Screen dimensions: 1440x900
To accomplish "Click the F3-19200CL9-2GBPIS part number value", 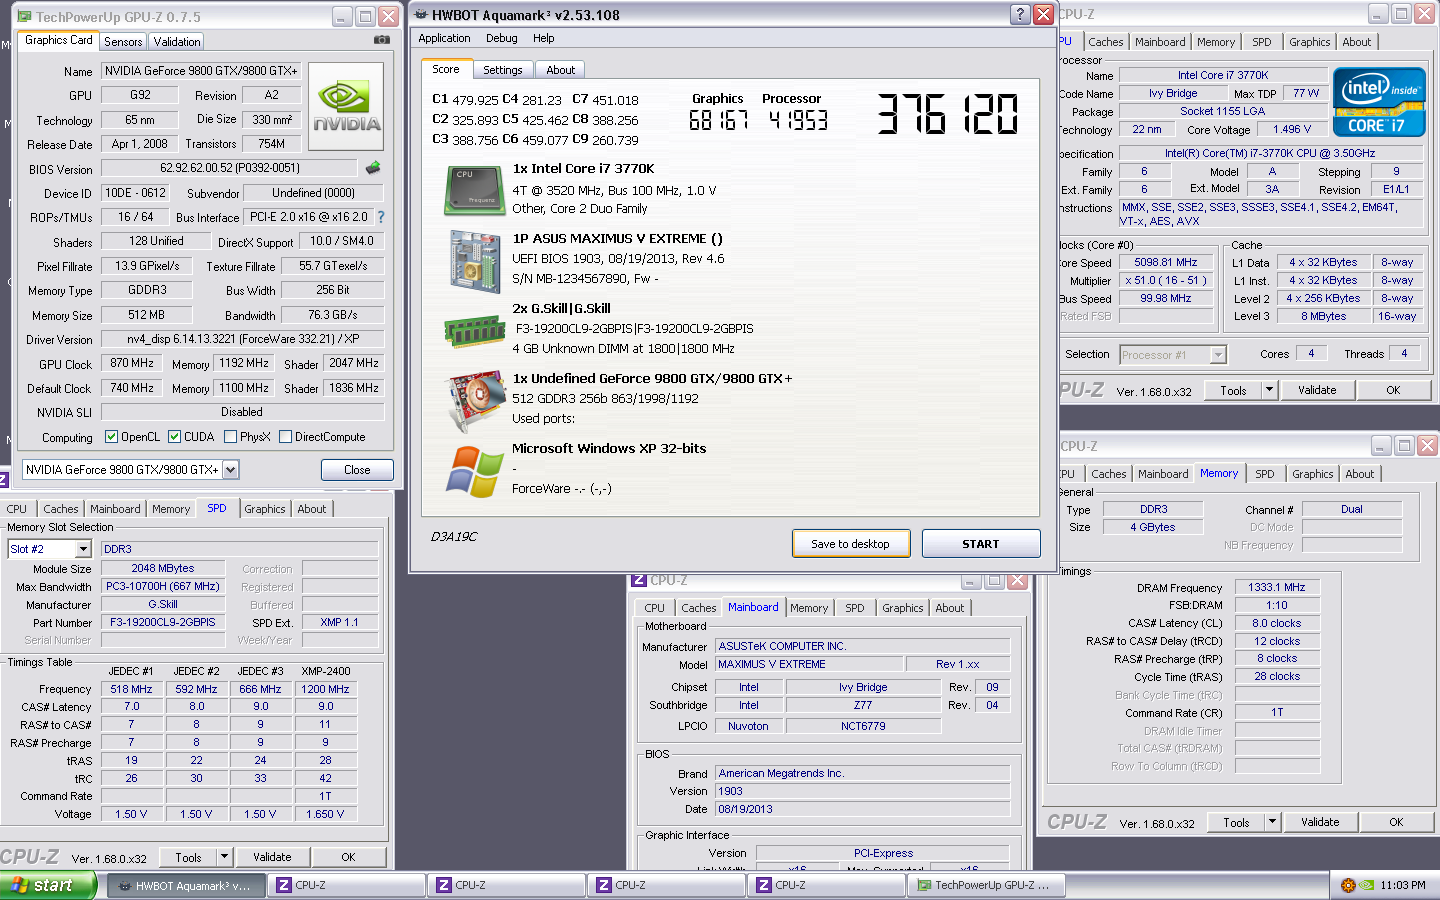I will click(163, 622).
